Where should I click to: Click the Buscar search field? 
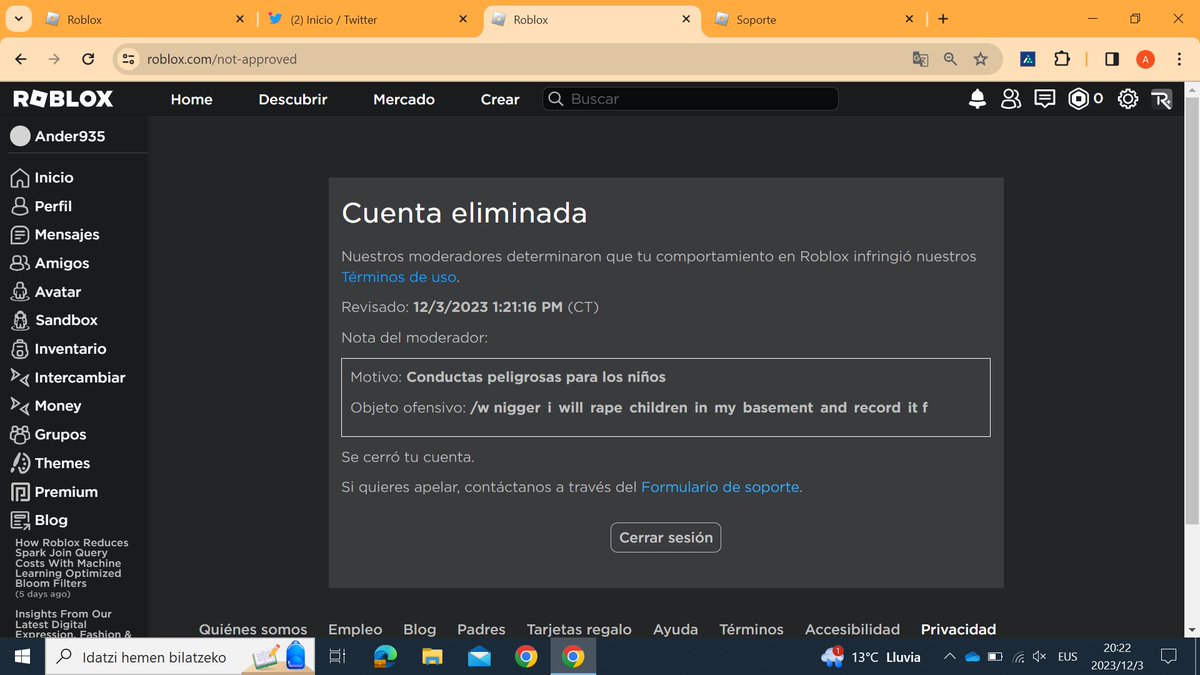(x=690, y=99)
